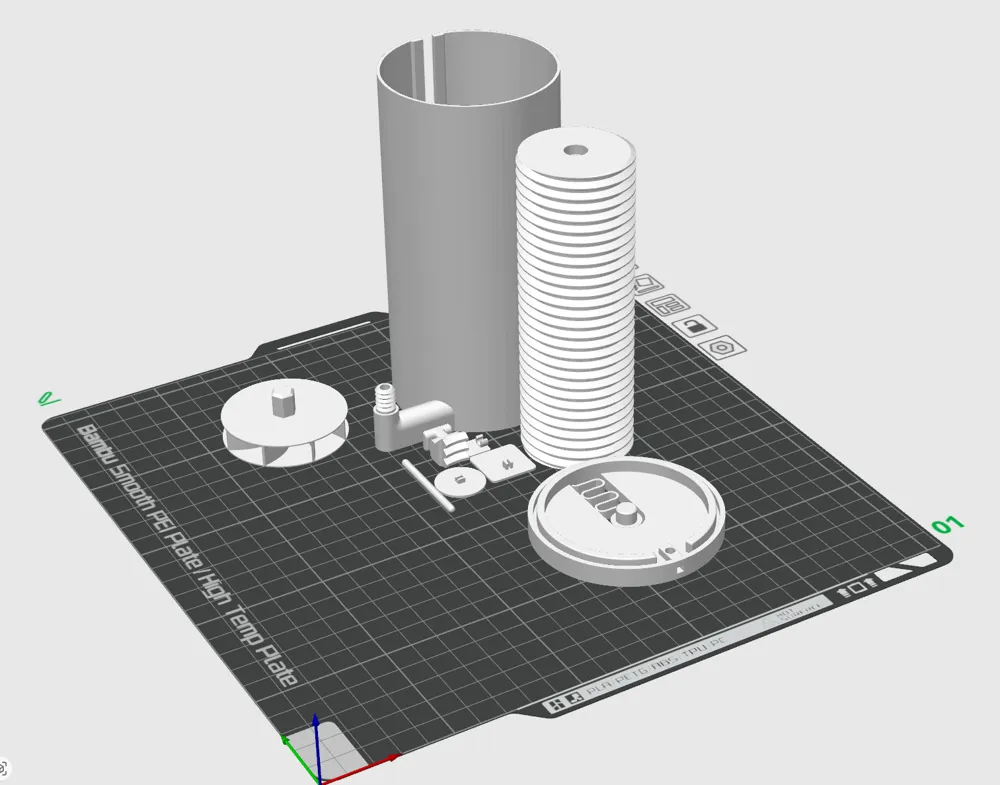Select the small toothed clip part
Screen dimensions: 1000x785
click(x=447, y=443)
